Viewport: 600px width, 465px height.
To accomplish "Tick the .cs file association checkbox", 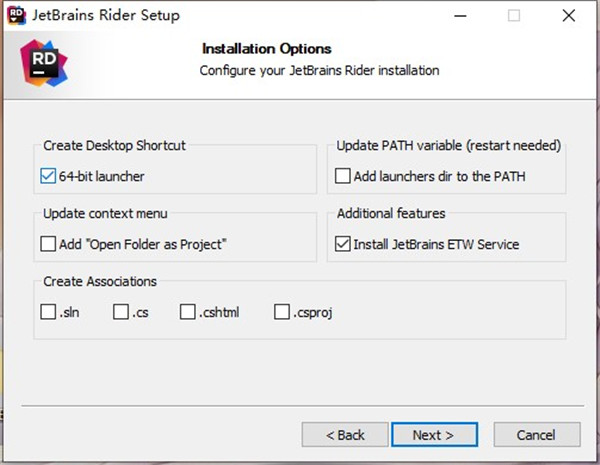I will 121,312.
